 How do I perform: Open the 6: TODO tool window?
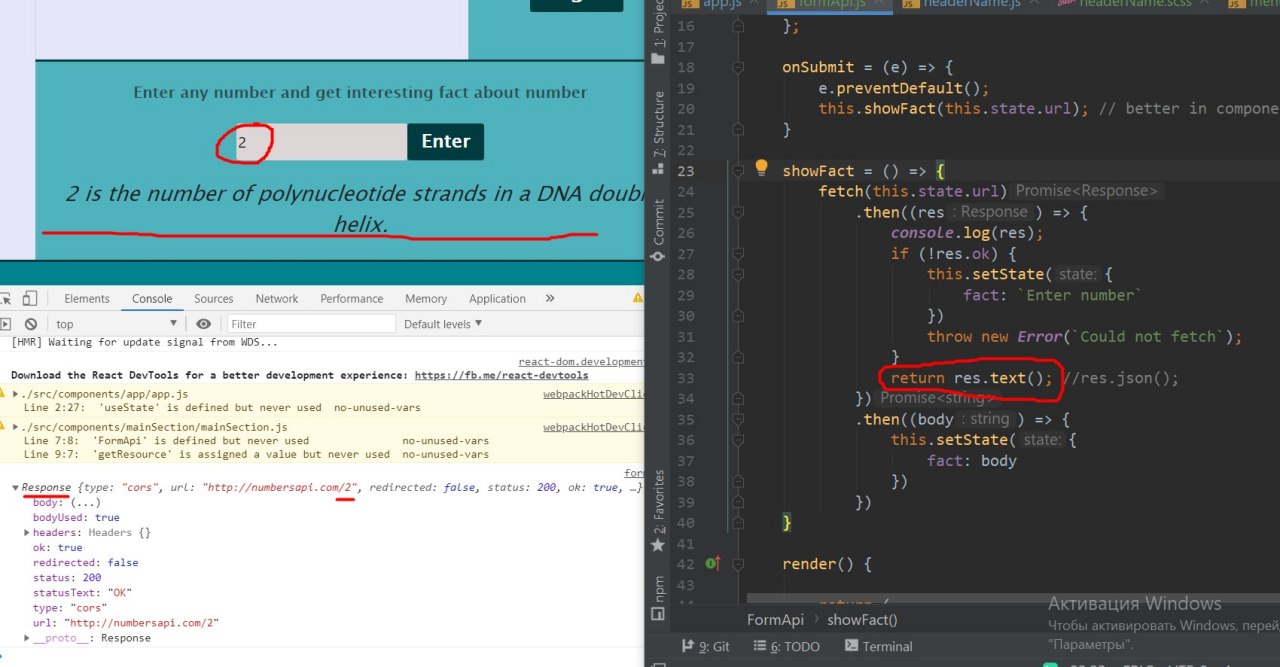785,646
